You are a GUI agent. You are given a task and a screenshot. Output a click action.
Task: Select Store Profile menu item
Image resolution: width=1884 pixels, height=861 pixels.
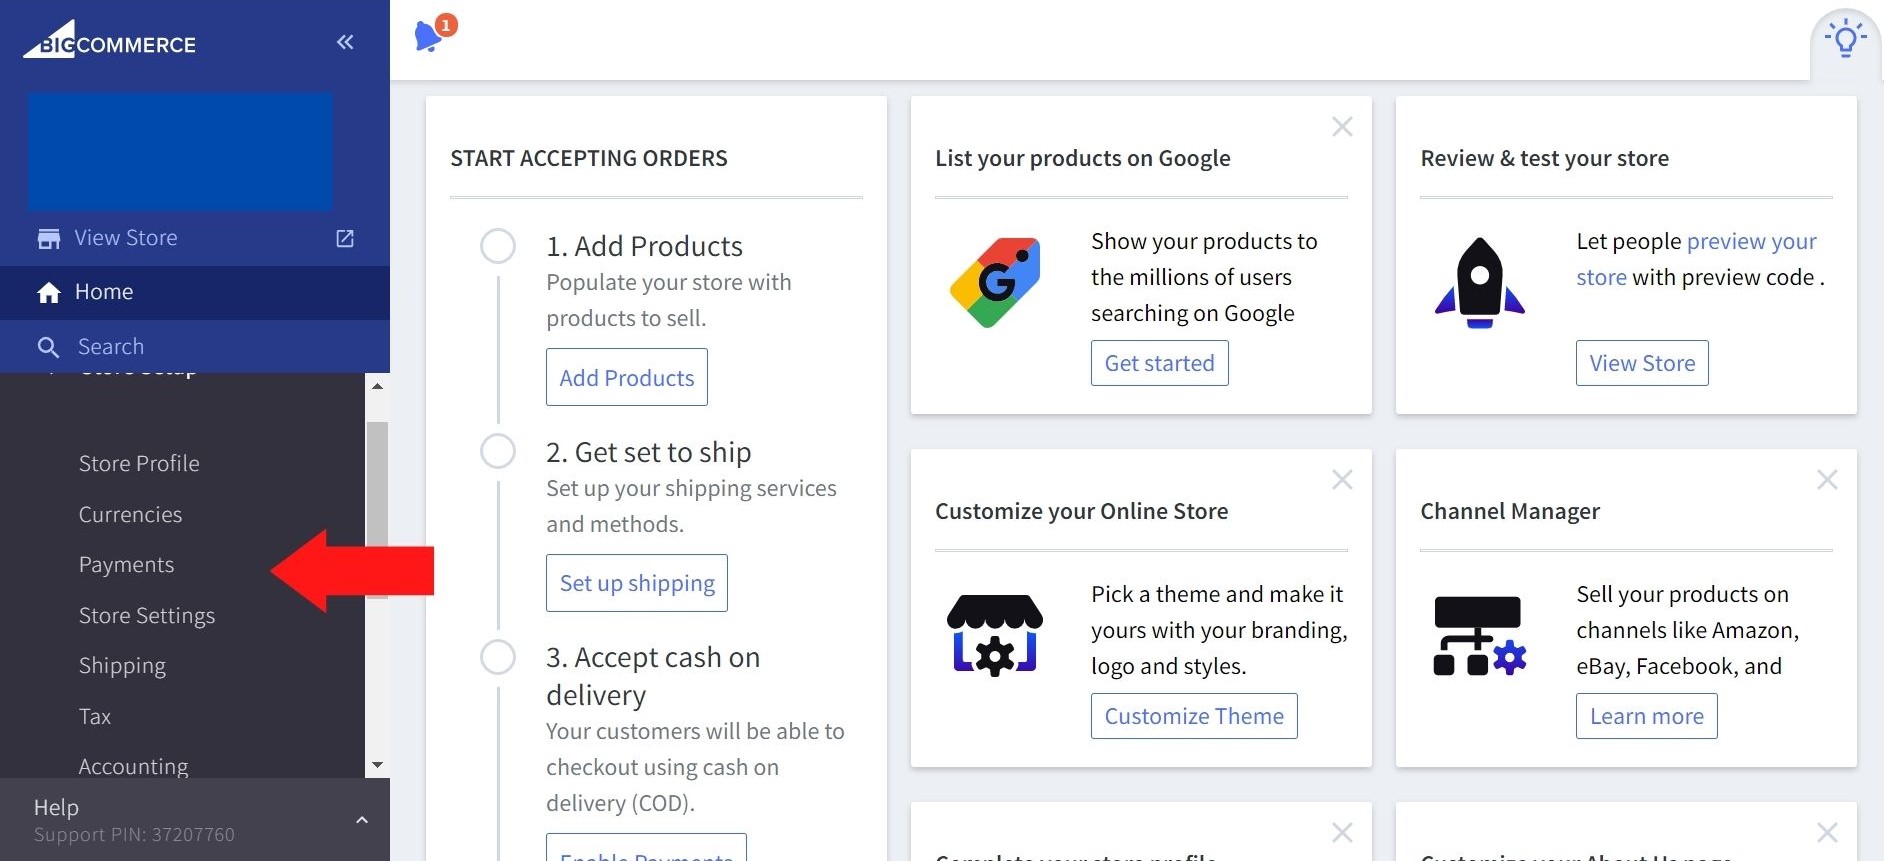[x=139, y=464]
